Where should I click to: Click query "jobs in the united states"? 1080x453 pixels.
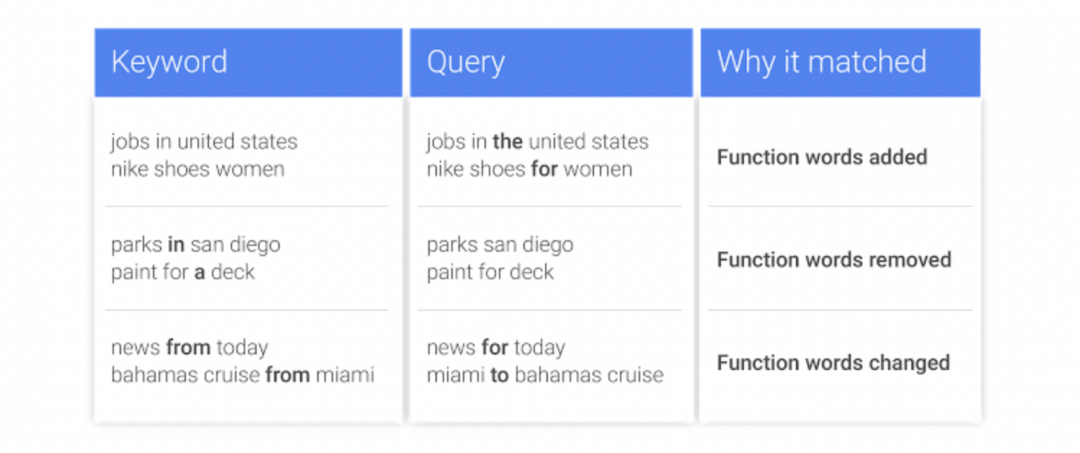pos(537,142)
